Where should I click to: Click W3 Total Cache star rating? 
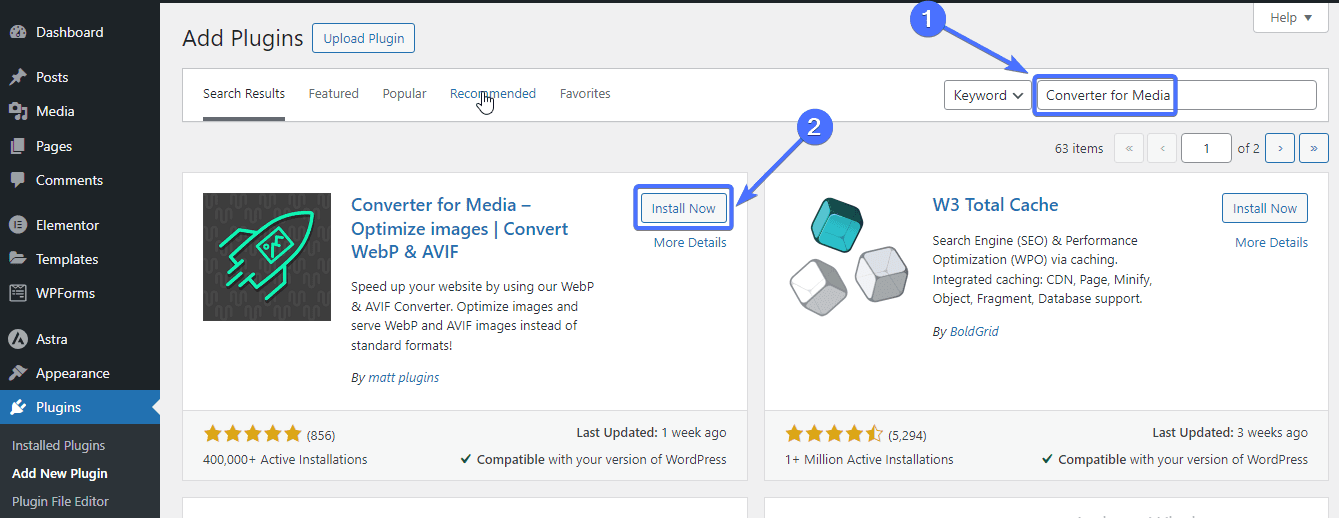point(834,434)
